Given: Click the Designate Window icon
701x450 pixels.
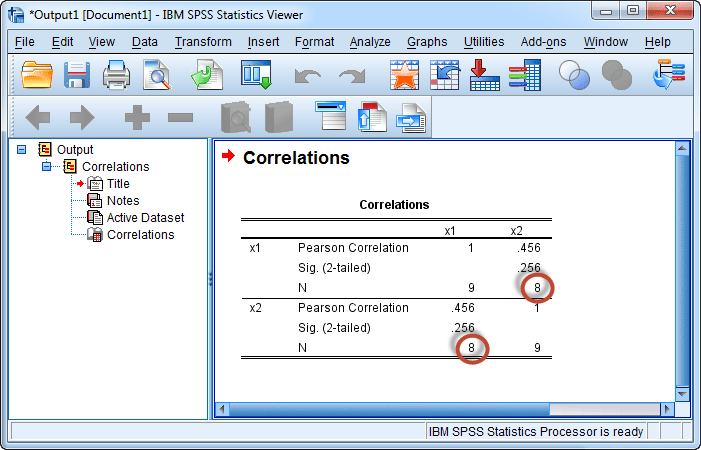Looking at the screenshot, I should point(669,74).
